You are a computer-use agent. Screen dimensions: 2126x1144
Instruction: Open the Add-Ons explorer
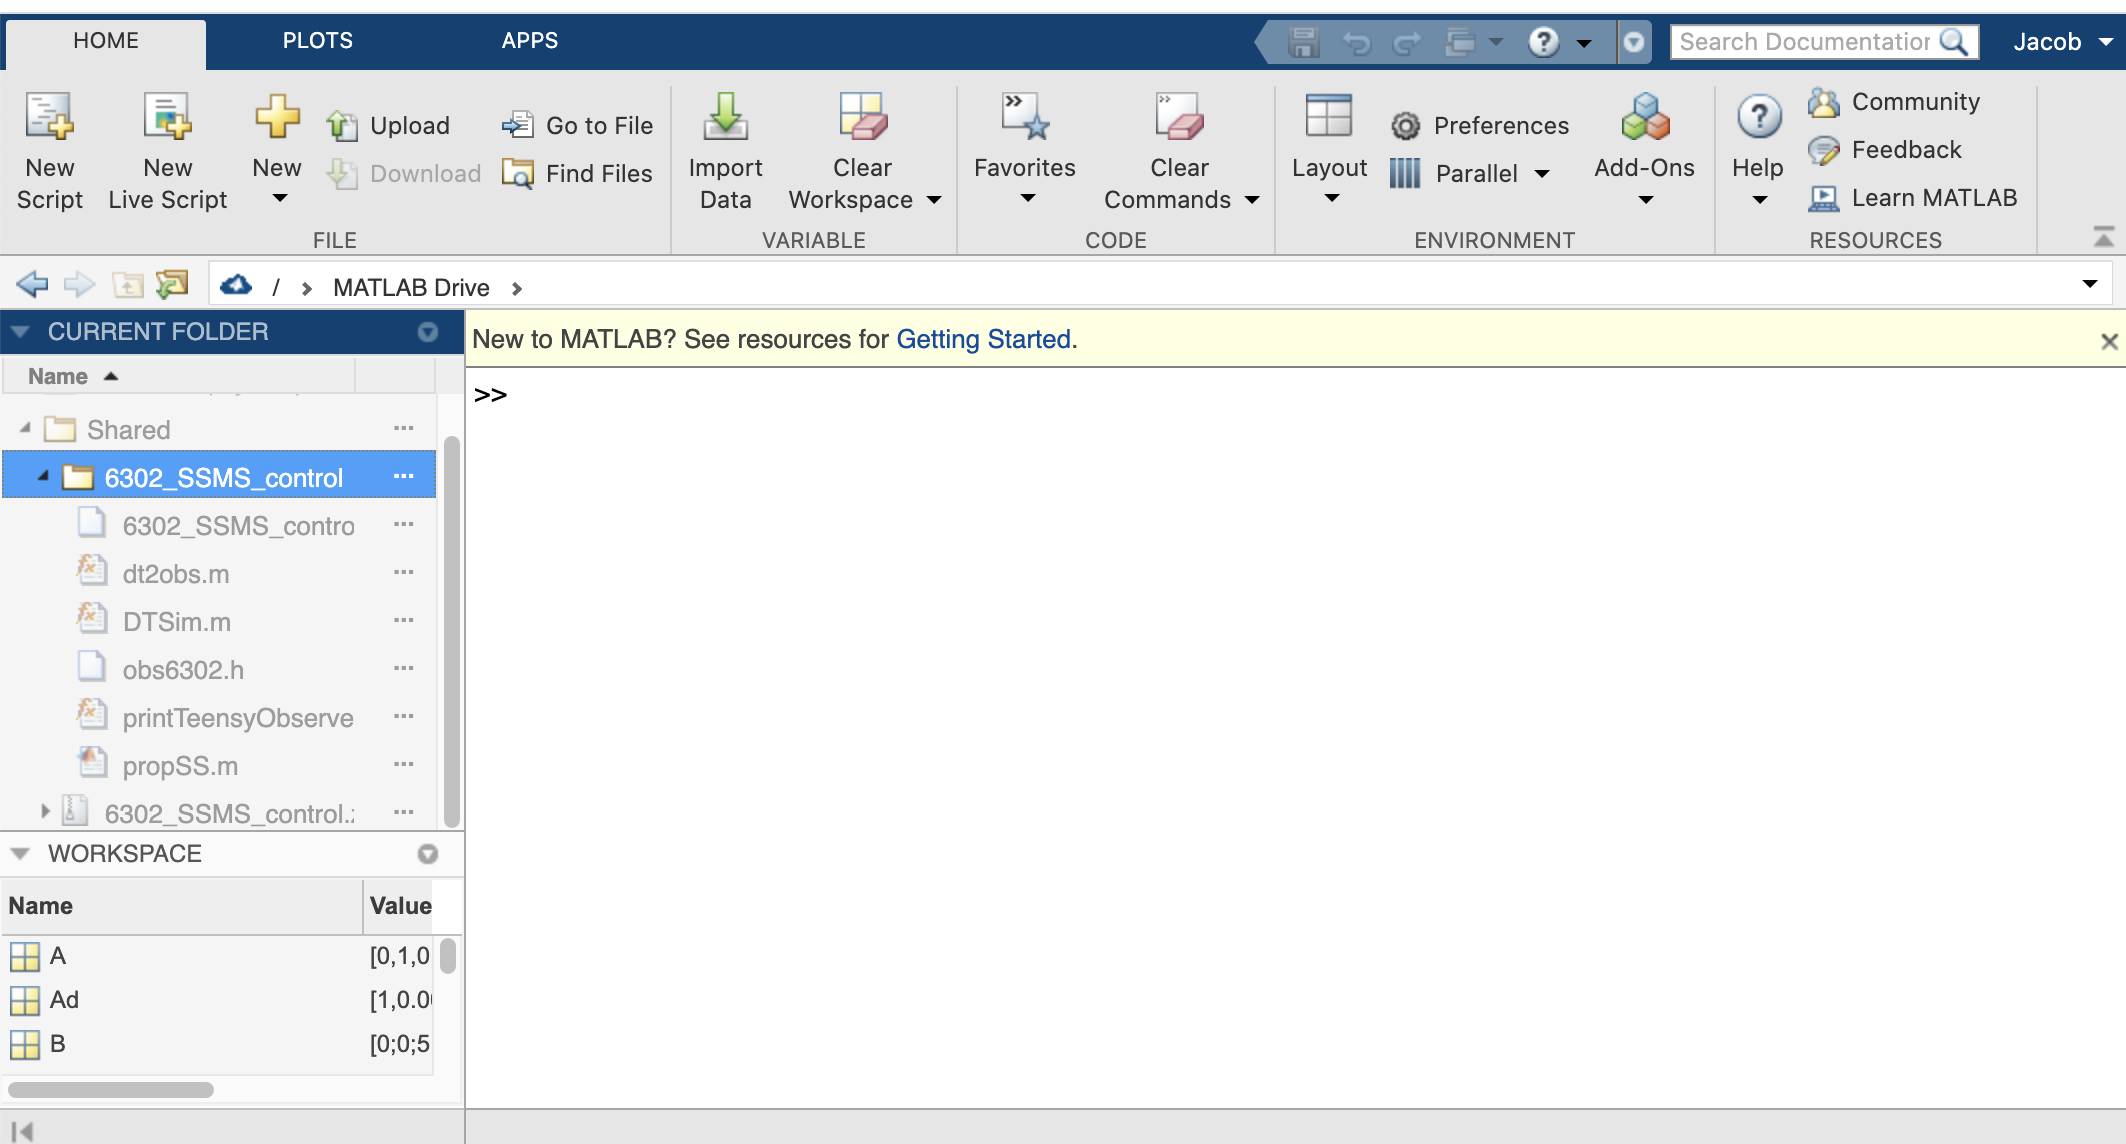coord(1644,151)
